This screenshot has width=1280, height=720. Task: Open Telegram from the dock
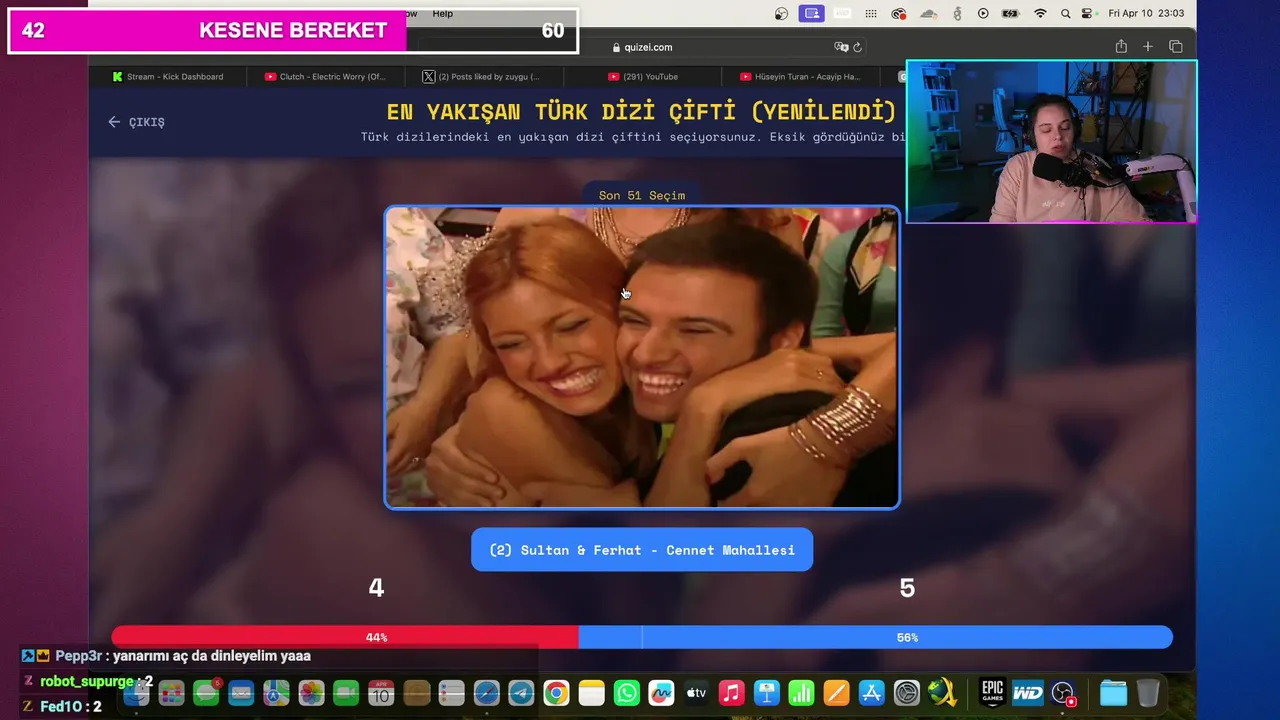tap(521, 692)
